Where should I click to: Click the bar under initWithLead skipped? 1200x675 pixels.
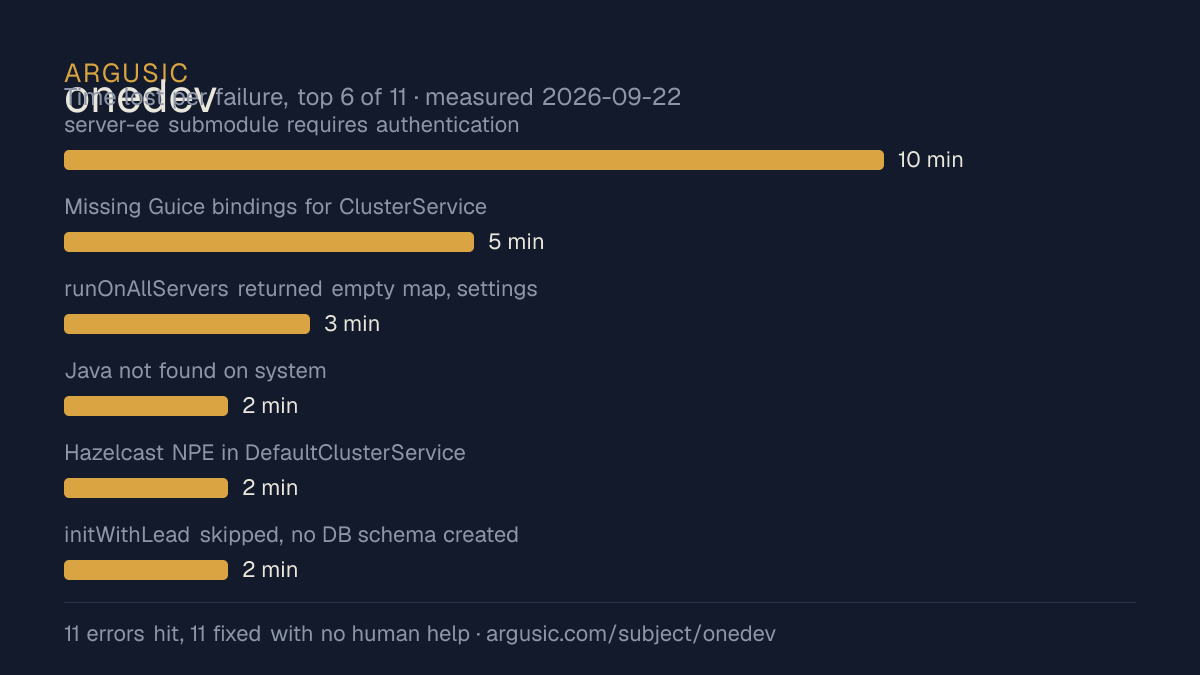click(x=146, y=570)
